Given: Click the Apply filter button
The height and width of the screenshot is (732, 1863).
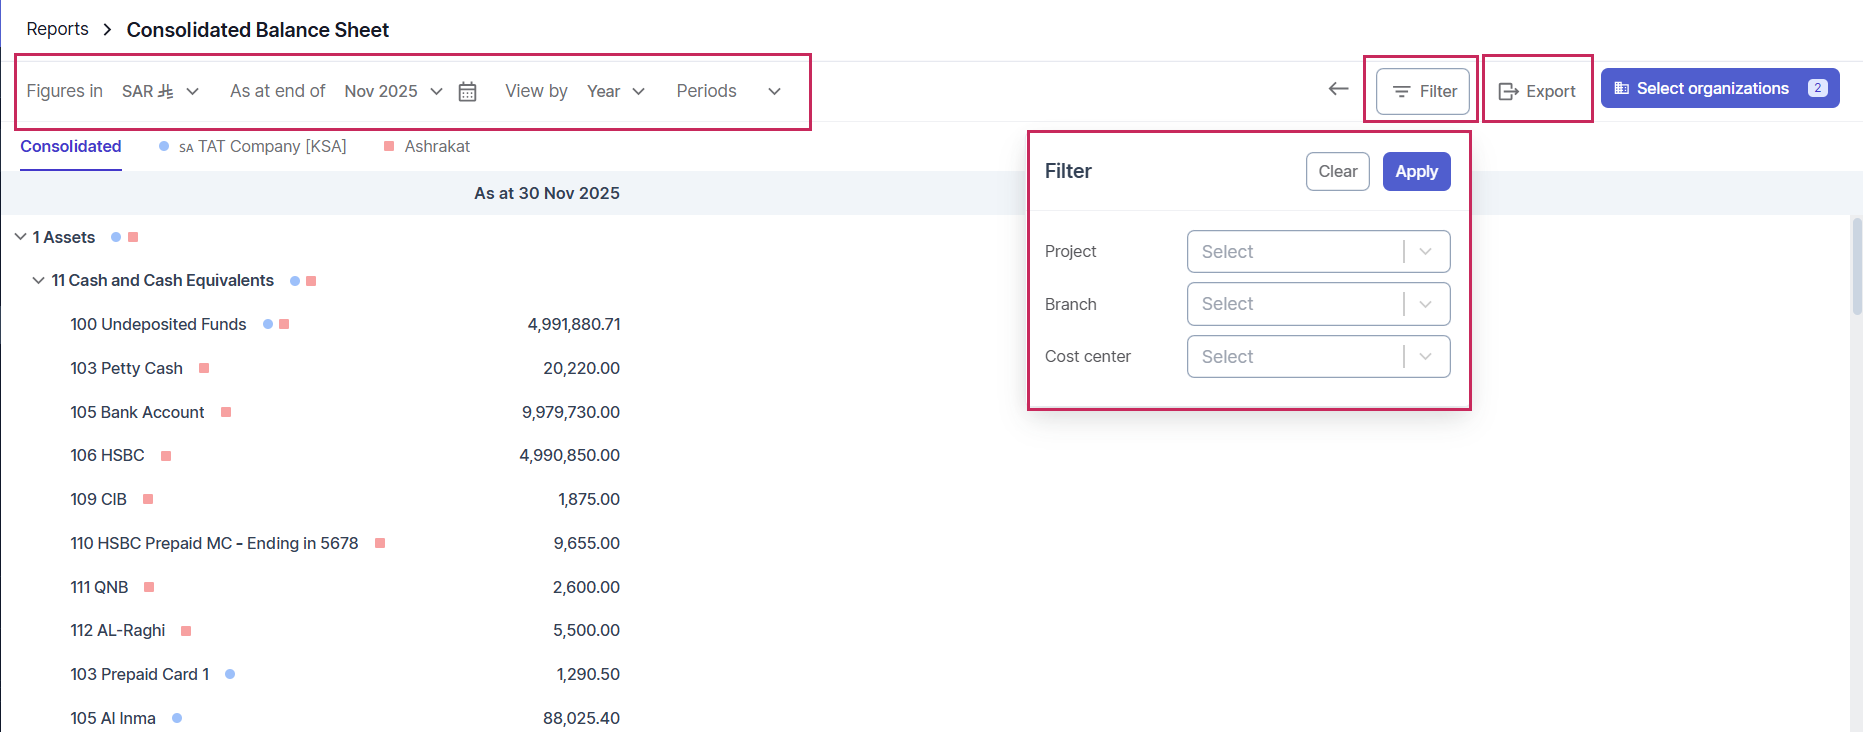Looking at the screenshot, I should click(x=1416, y=171).
